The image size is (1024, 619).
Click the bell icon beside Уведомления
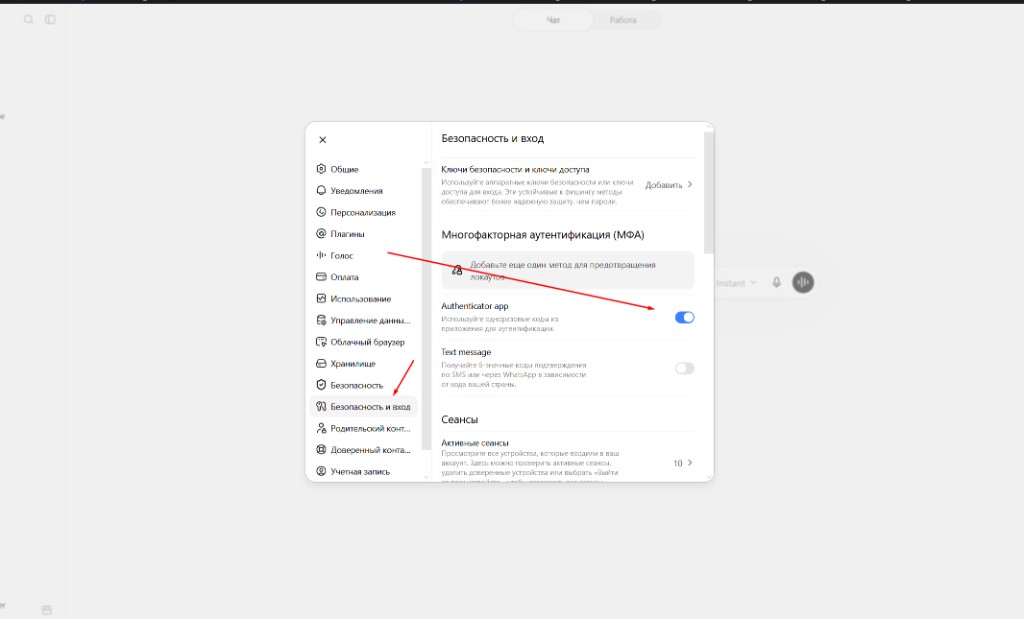(321, 190)
